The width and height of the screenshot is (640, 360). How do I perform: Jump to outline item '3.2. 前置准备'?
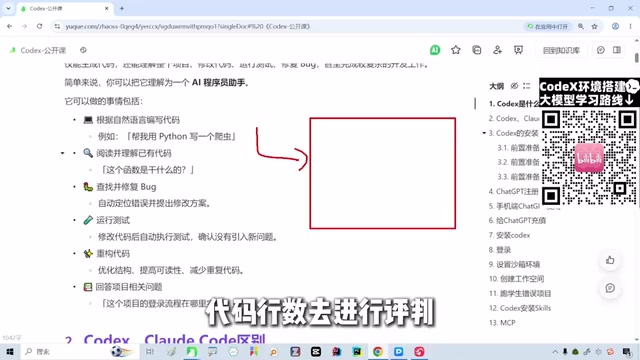tap(518, 162)
